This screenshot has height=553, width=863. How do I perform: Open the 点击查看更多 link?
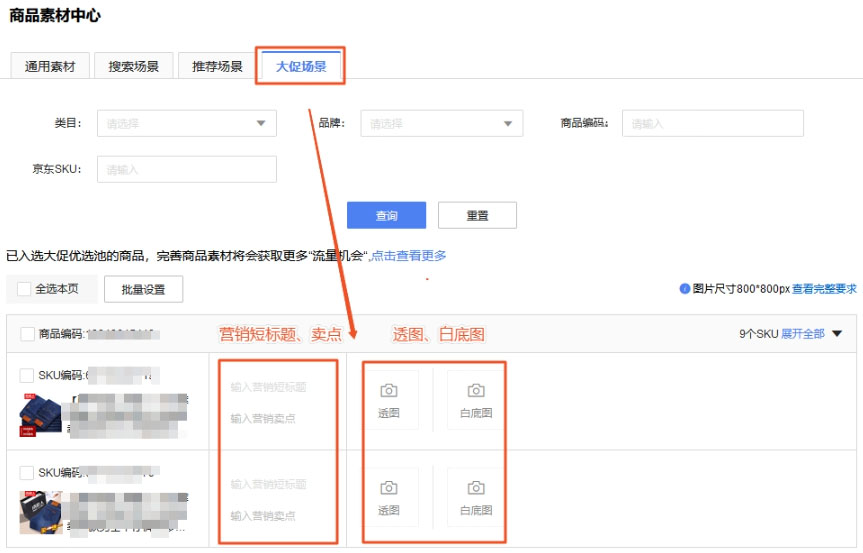[x=408, y=255]
